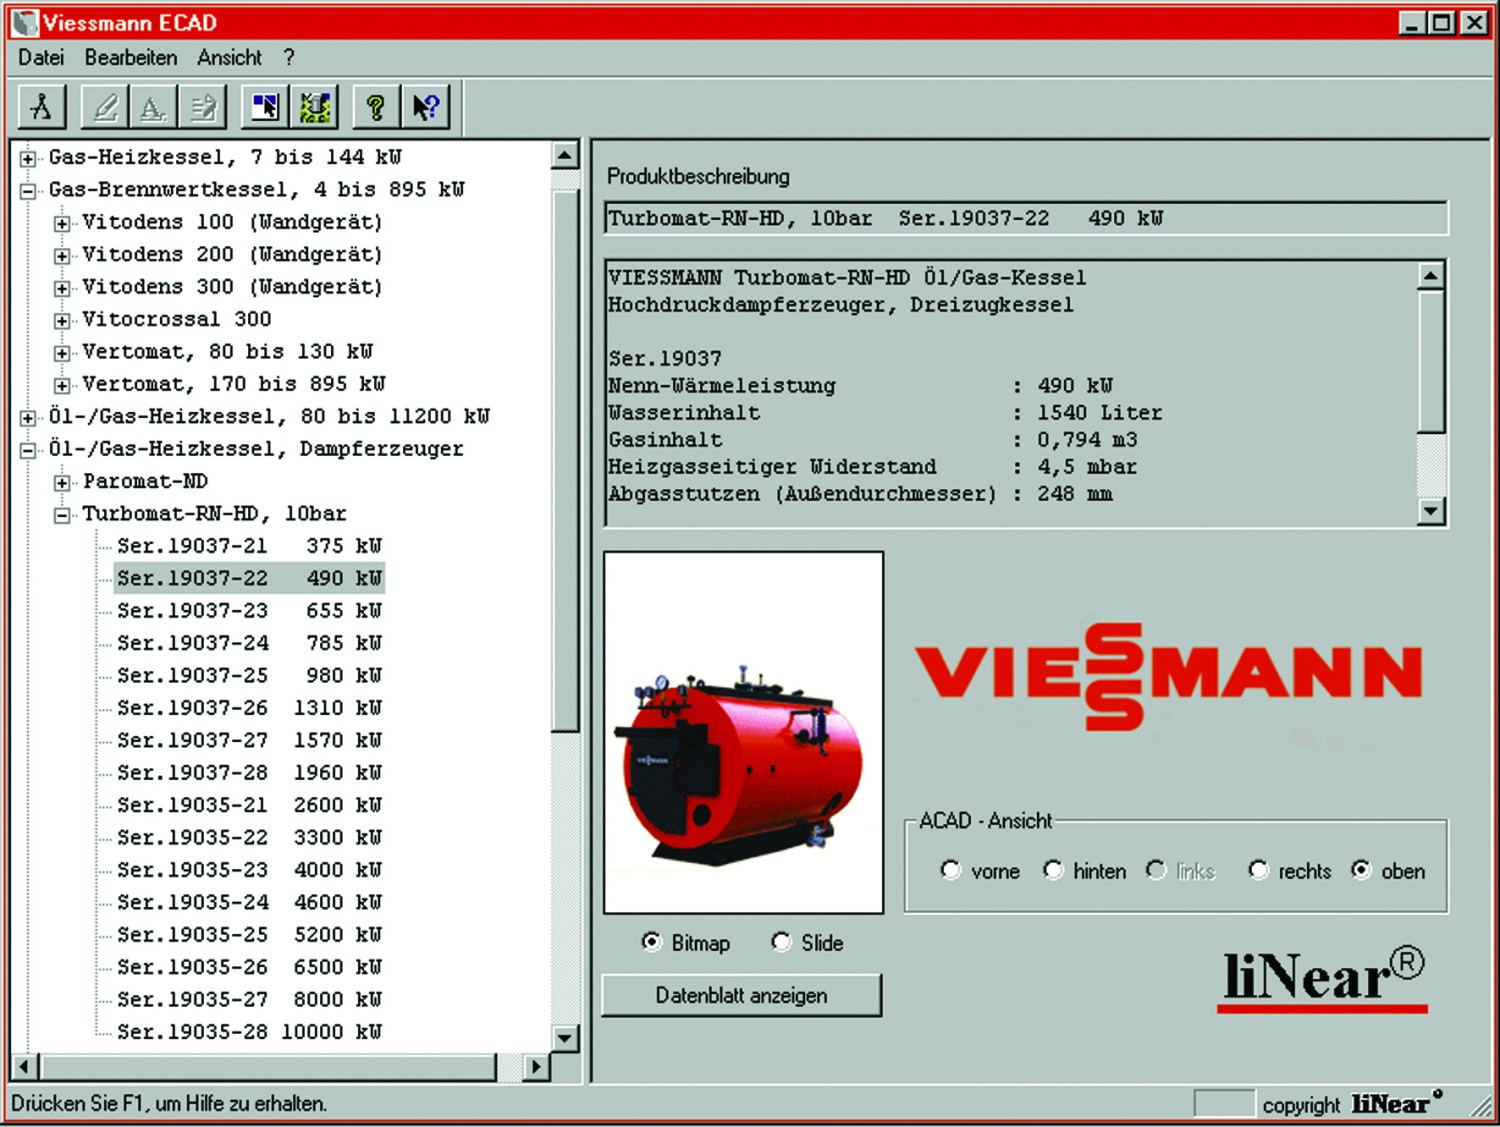Select Ser.19037-22 490 kW
This screenshot has width=1500, height=1127.
[x=249, y=578]
